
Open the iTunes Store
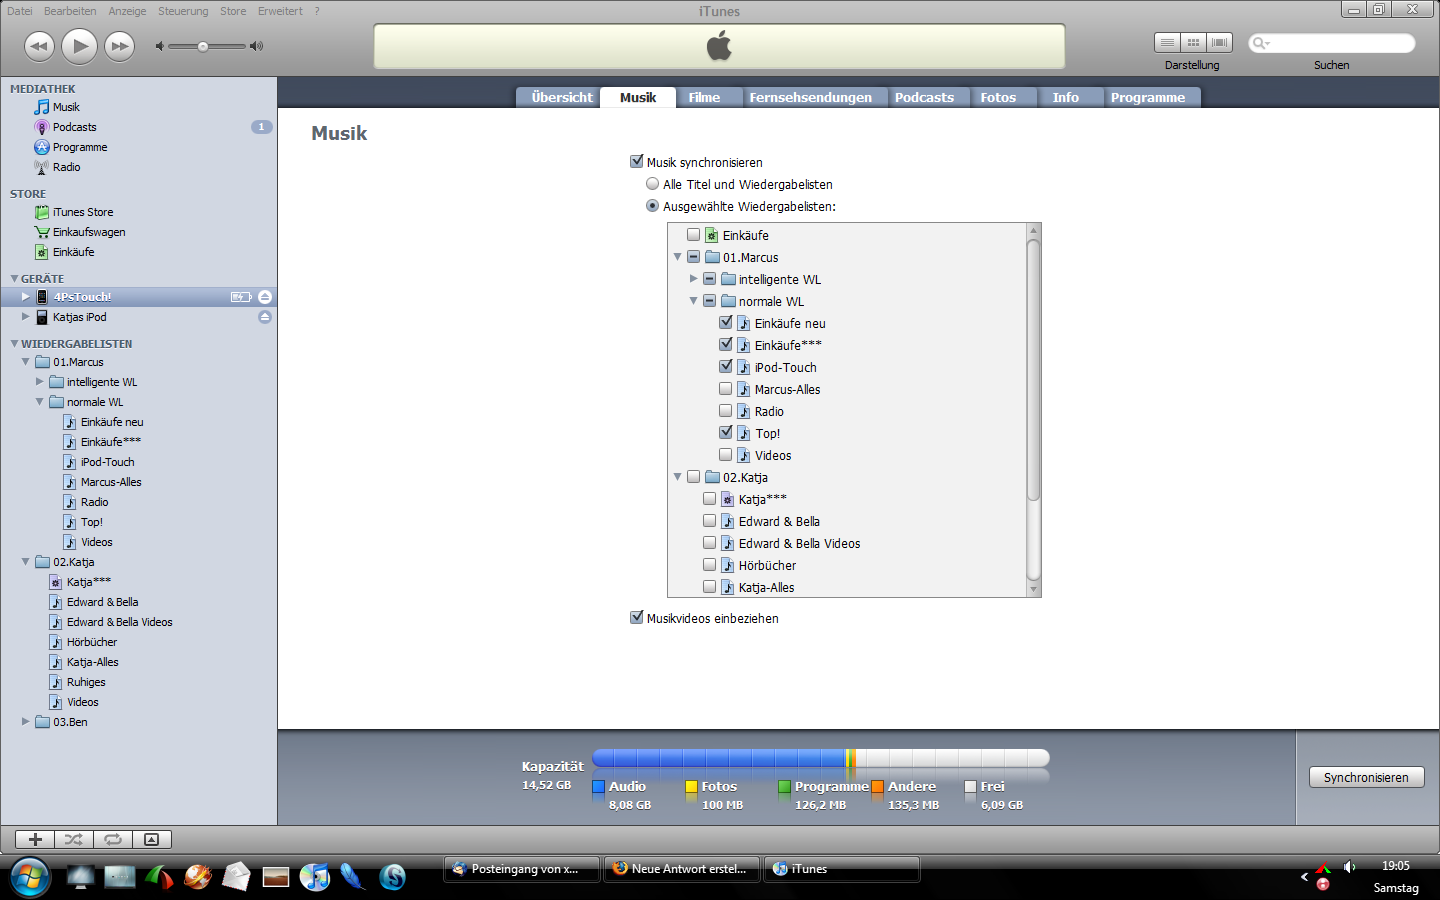pos(82,212)
